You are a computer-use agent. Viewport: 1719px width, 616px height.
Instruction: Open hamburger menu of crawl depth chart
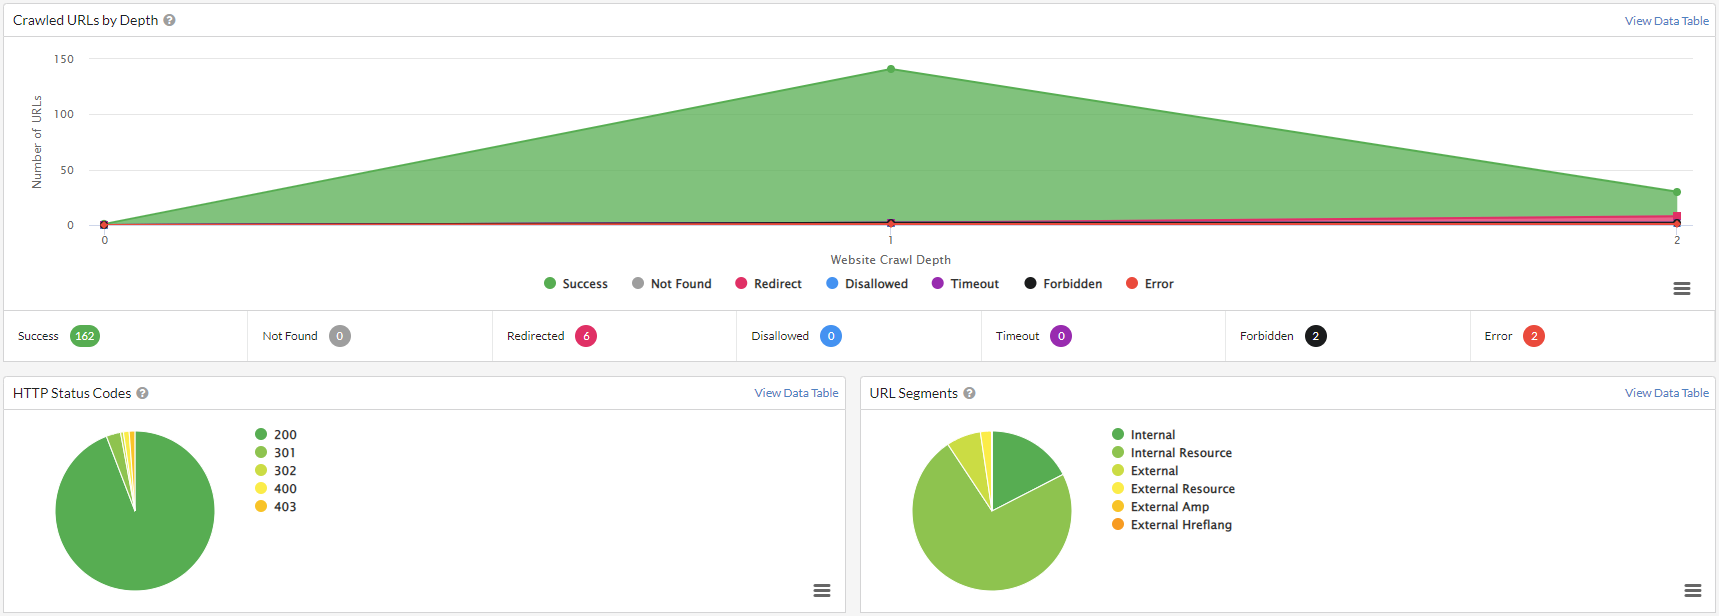pos(1682,288)
